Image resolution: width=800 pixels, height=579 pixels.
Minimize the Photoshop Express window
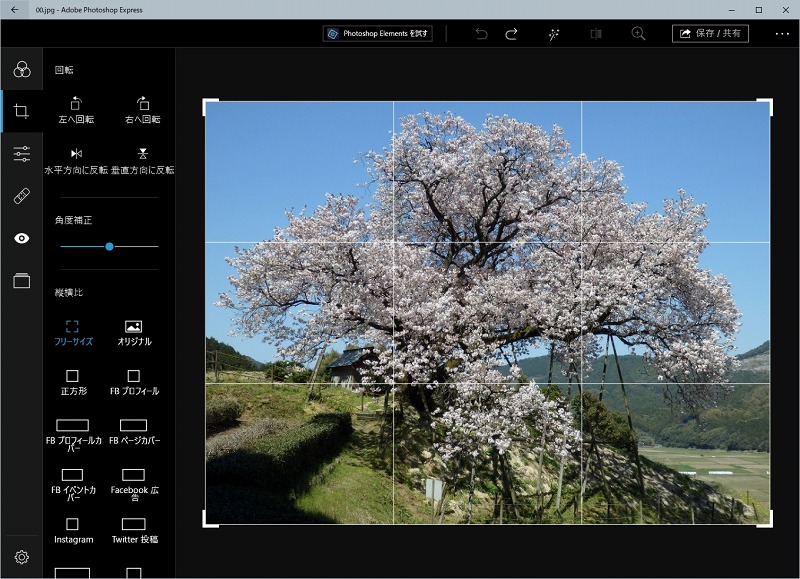click(x=732, y=10)
